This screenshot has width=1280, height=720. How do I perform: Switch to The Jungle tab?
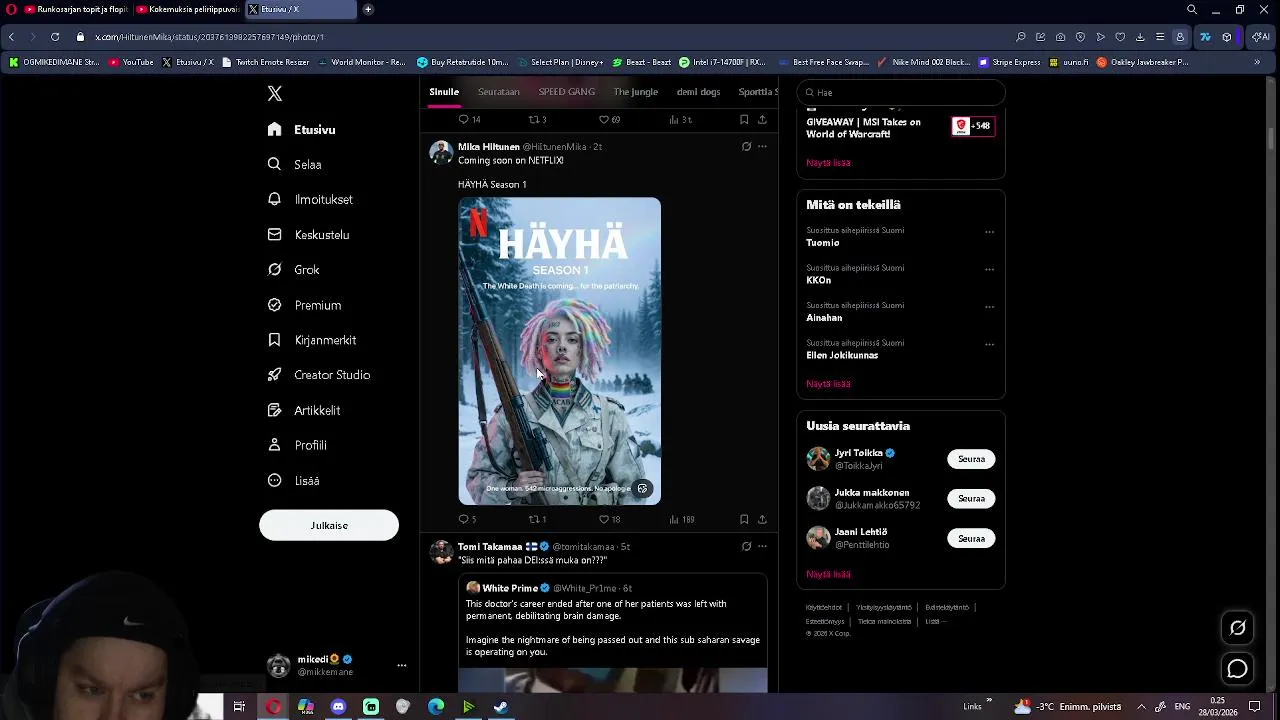(x=635, y=92)
